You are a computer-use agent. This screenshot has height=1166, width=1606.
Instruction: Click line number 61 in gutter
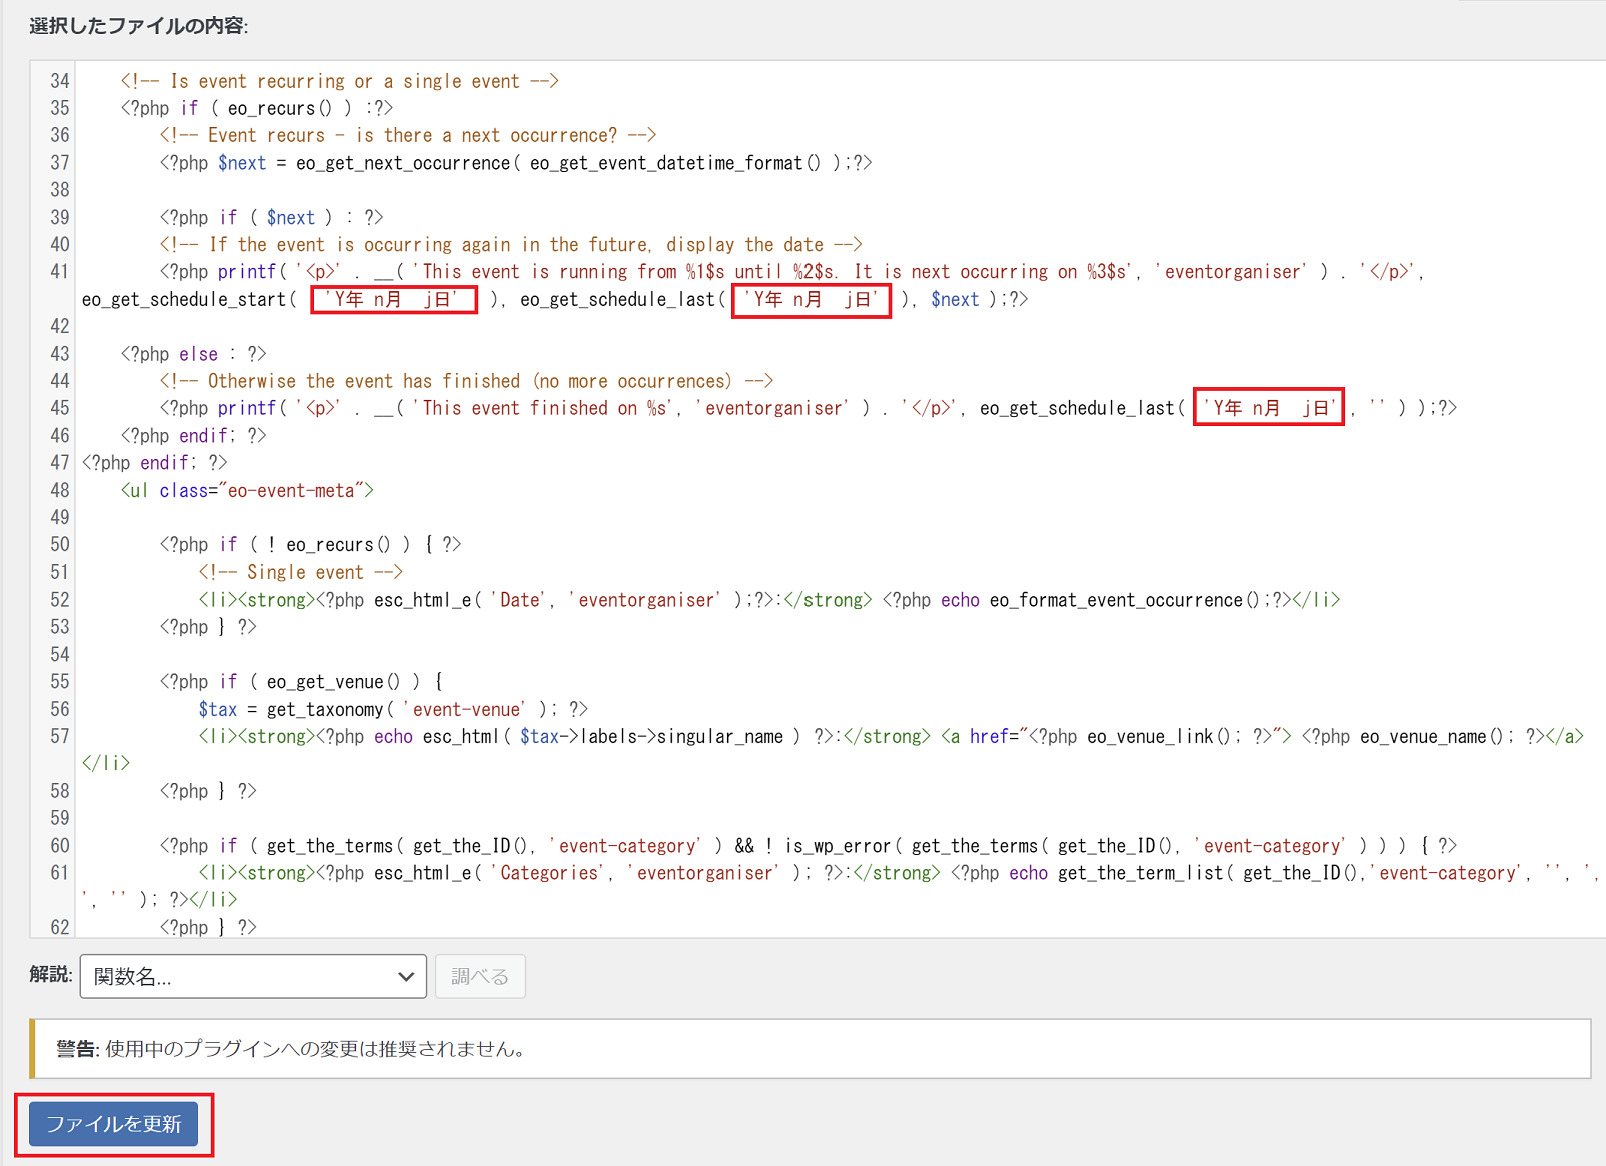(60, 873)
